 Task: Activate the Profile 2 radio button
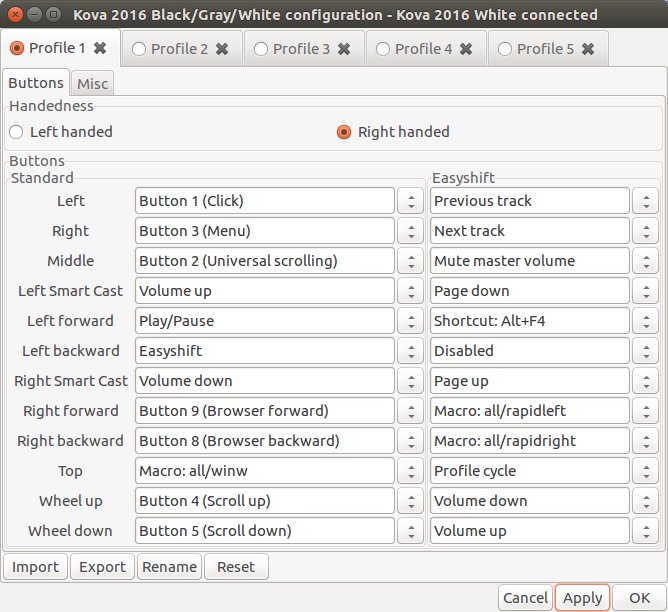(x=139, y=49)
